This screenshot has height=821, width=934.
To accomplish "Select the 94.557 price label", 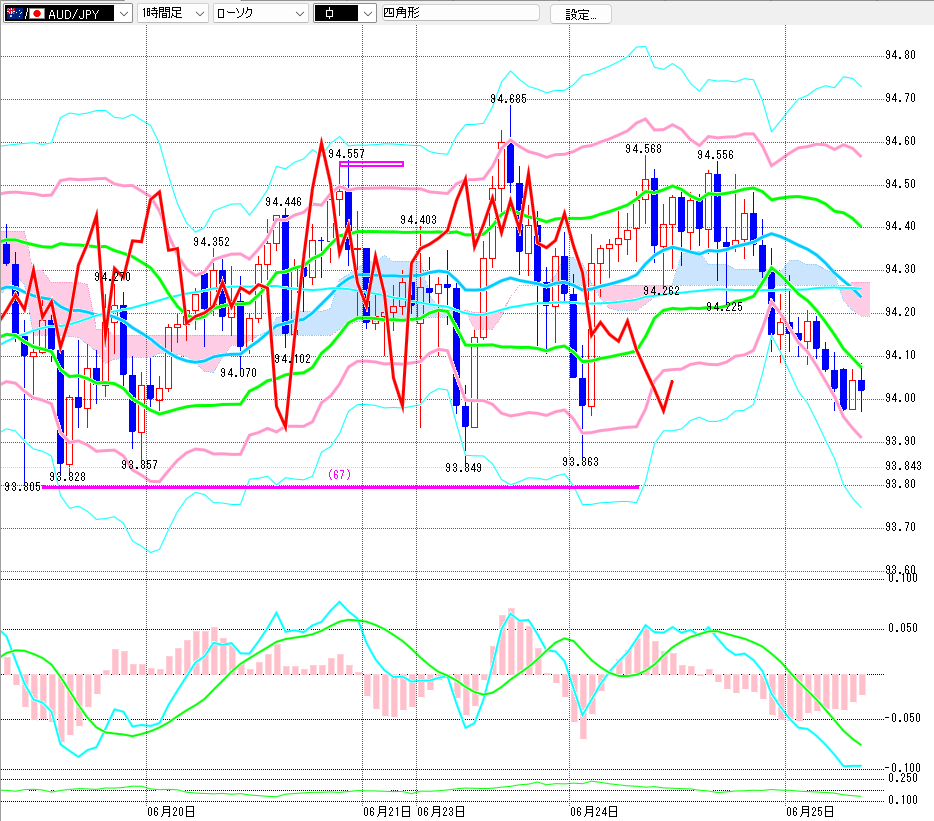I will 346,154.
